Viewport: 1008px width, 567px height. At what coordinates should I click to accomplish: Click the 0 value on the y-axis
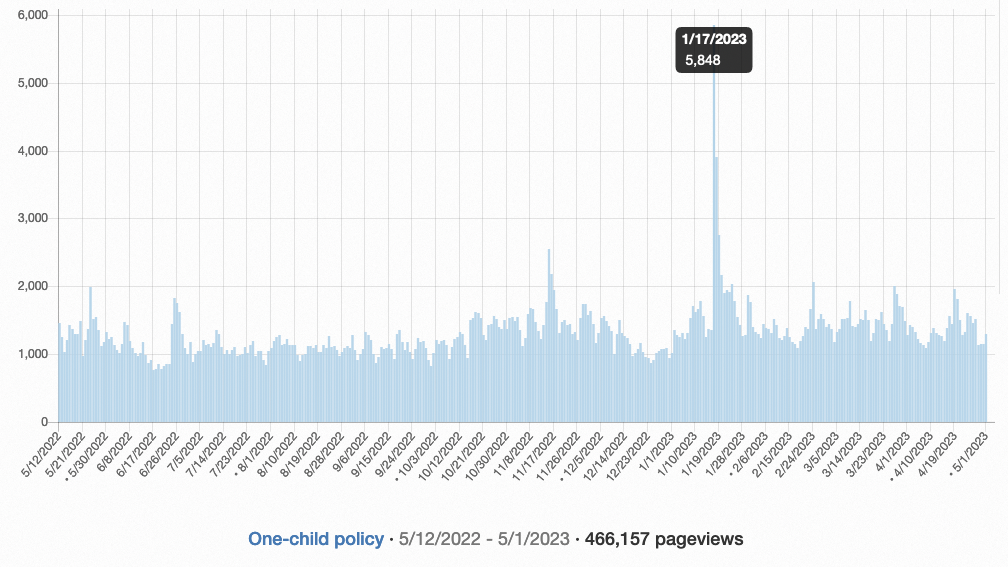(x=45, y=422)
